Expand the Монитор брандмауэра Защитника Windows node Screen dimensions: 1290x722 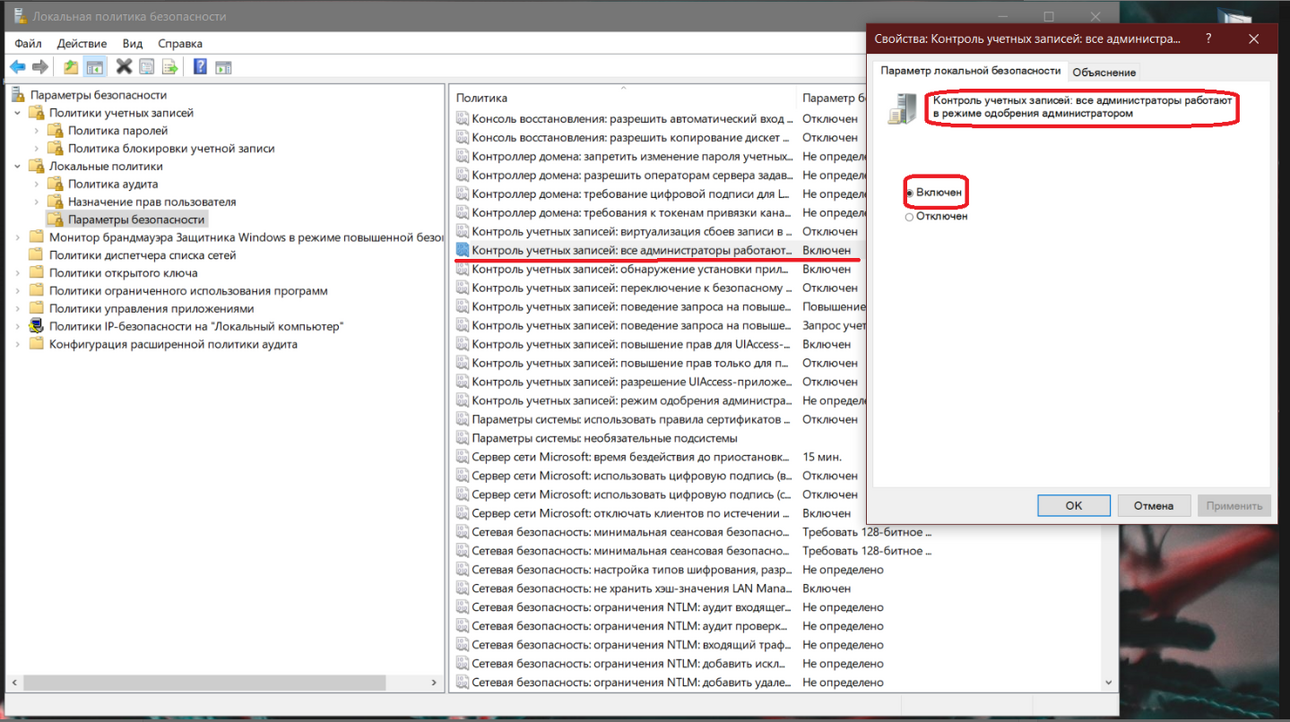click(18, 238)
